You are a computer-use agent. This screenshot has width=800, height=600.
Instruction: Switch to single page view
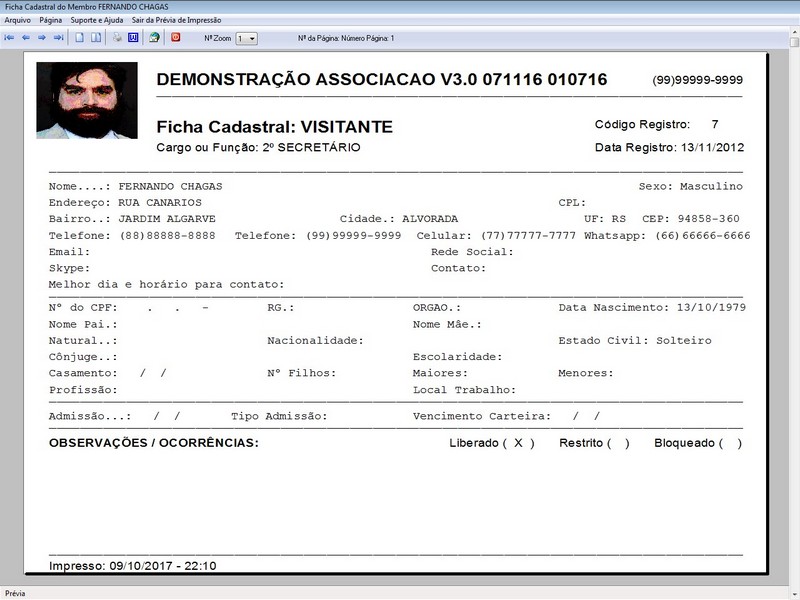click(80, 38)
